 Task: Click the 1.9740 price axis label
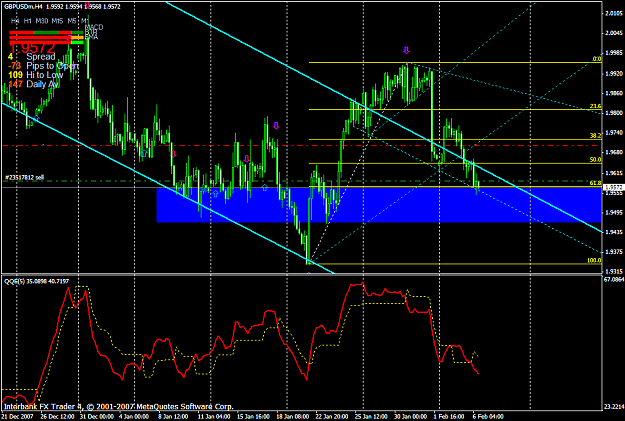click(x=614, y=132)
